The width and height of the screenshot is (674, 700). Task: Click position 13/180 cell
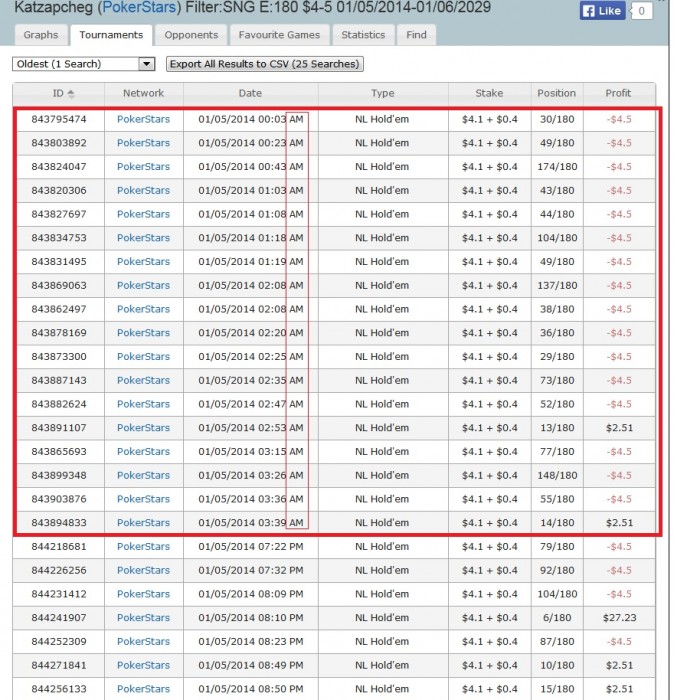(557, 428)
